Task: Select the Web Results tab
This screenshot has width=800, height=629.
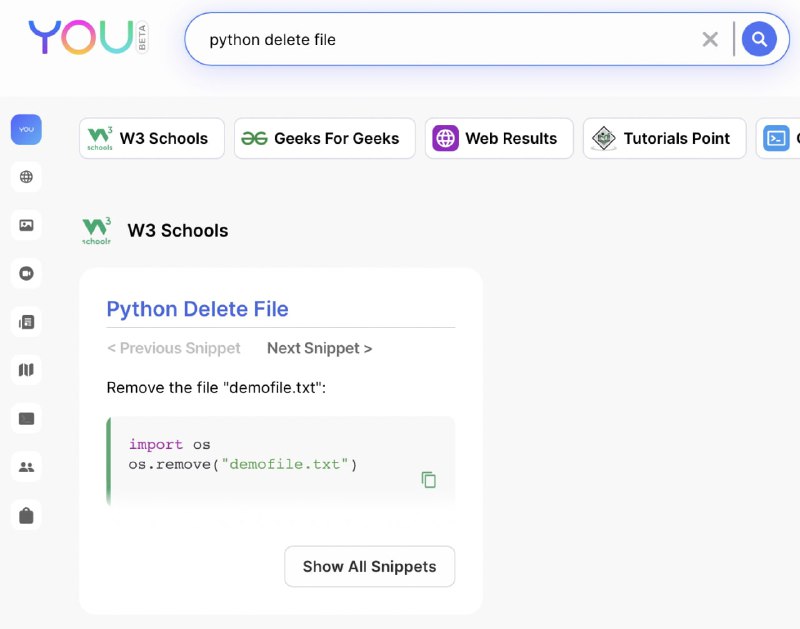Action: click(x=499, y=138)
